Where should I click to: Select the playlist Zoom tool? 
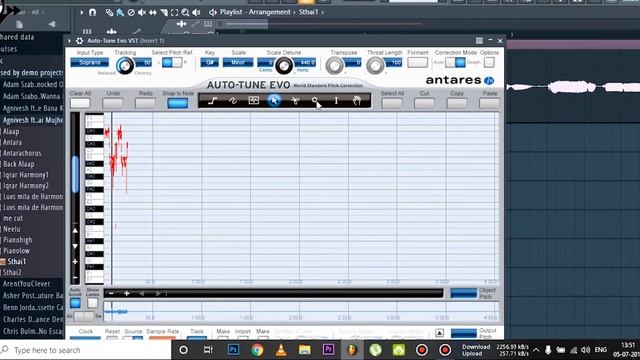(185, 13)
